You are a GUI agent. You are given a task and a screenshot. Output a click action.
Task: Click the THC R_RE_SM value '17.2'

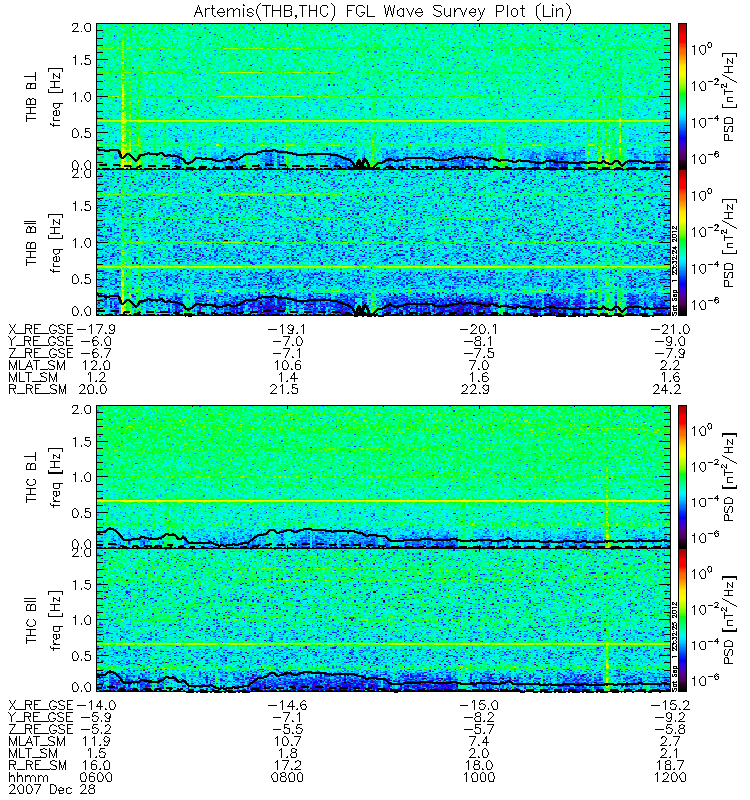click(287, 765)
